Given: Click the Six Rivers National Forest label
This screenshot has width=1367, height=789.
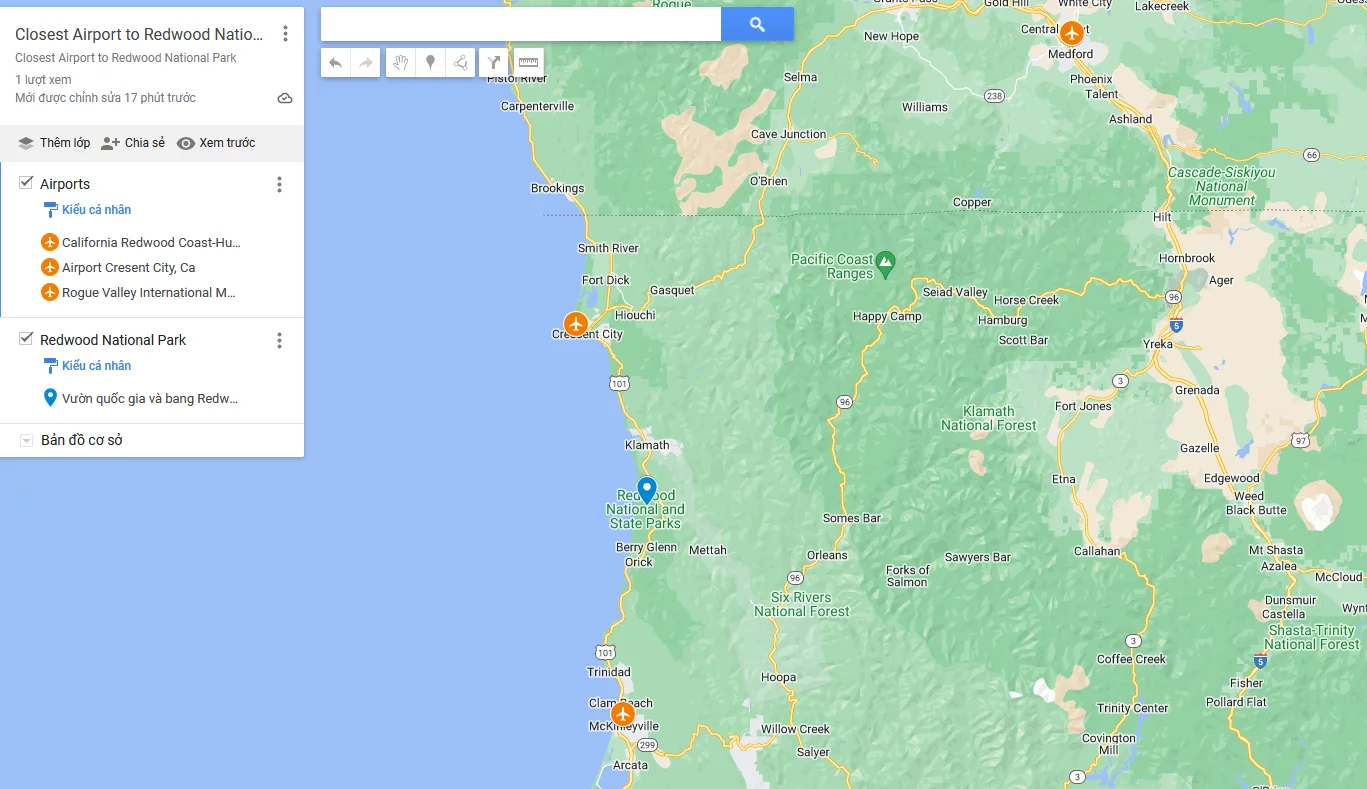Looking at the screenshot, I should pyautogui.click(x=802, y=604).
